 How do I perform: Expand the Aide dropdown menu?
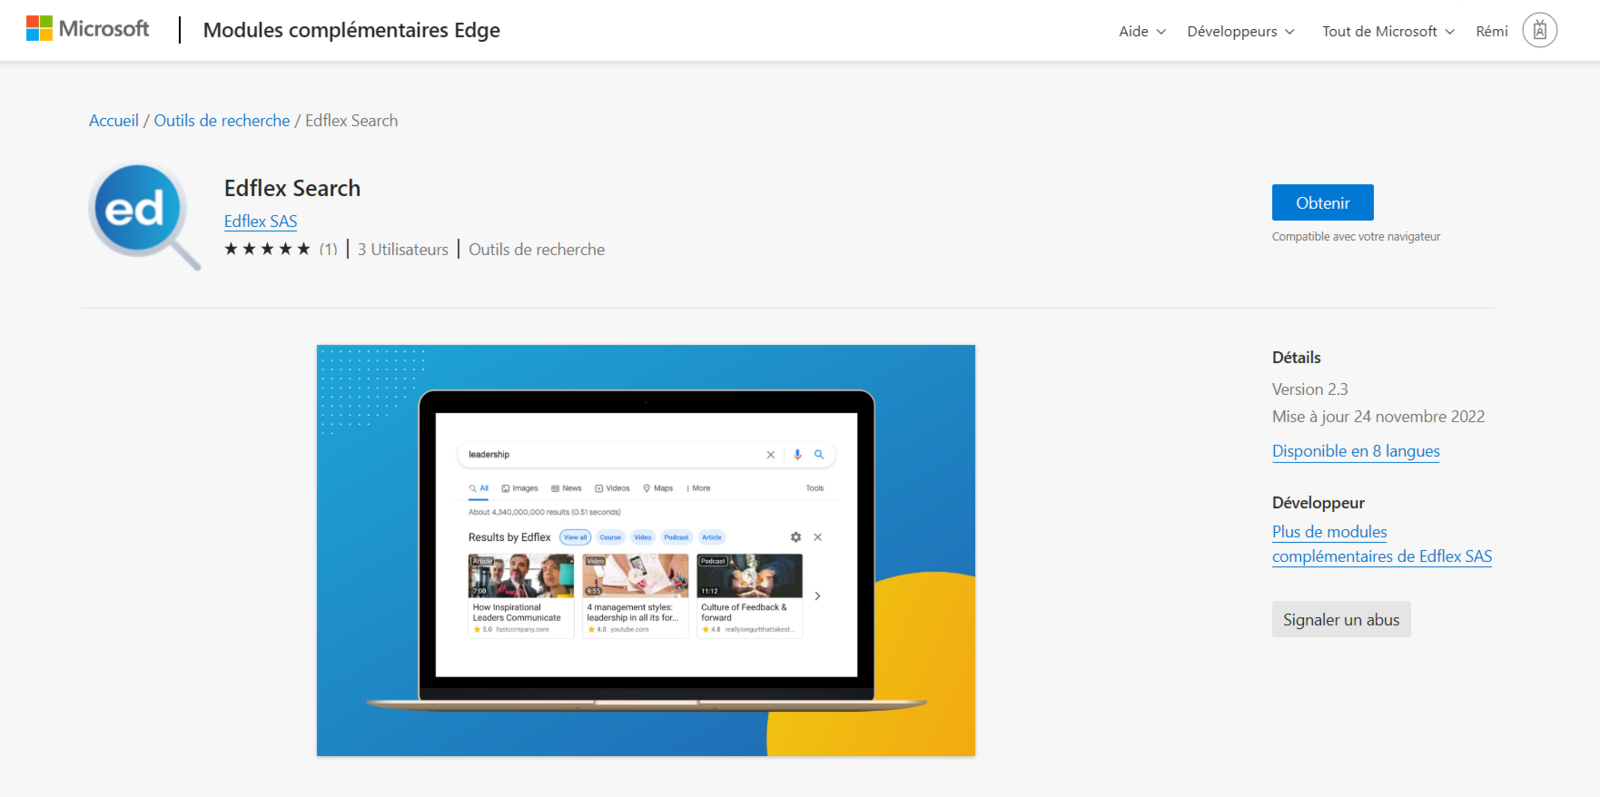[x=1142, y=31]
